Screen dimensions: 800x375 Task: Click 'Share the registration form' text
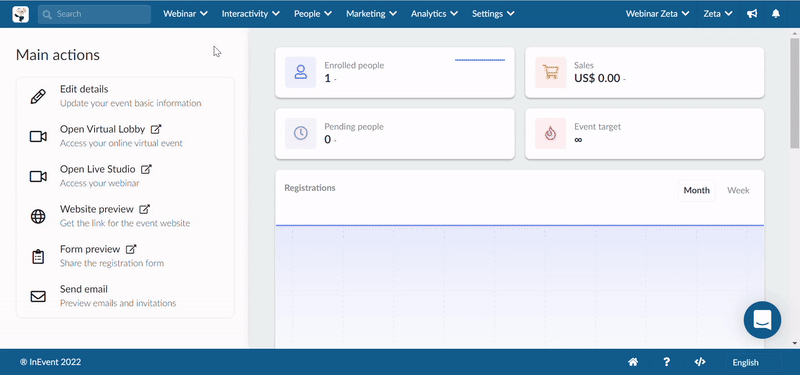pos(112,263)
